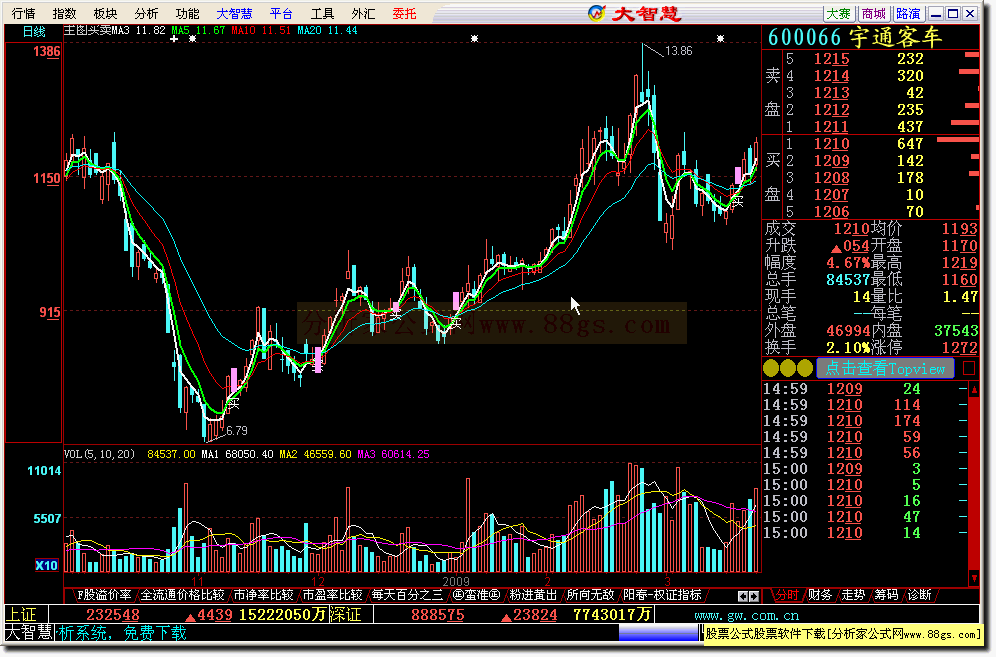Screen dimensions: 996x657
Task: Click the 大赛 button in title bar
Action: pyautogui.click(x=838, y=13)
